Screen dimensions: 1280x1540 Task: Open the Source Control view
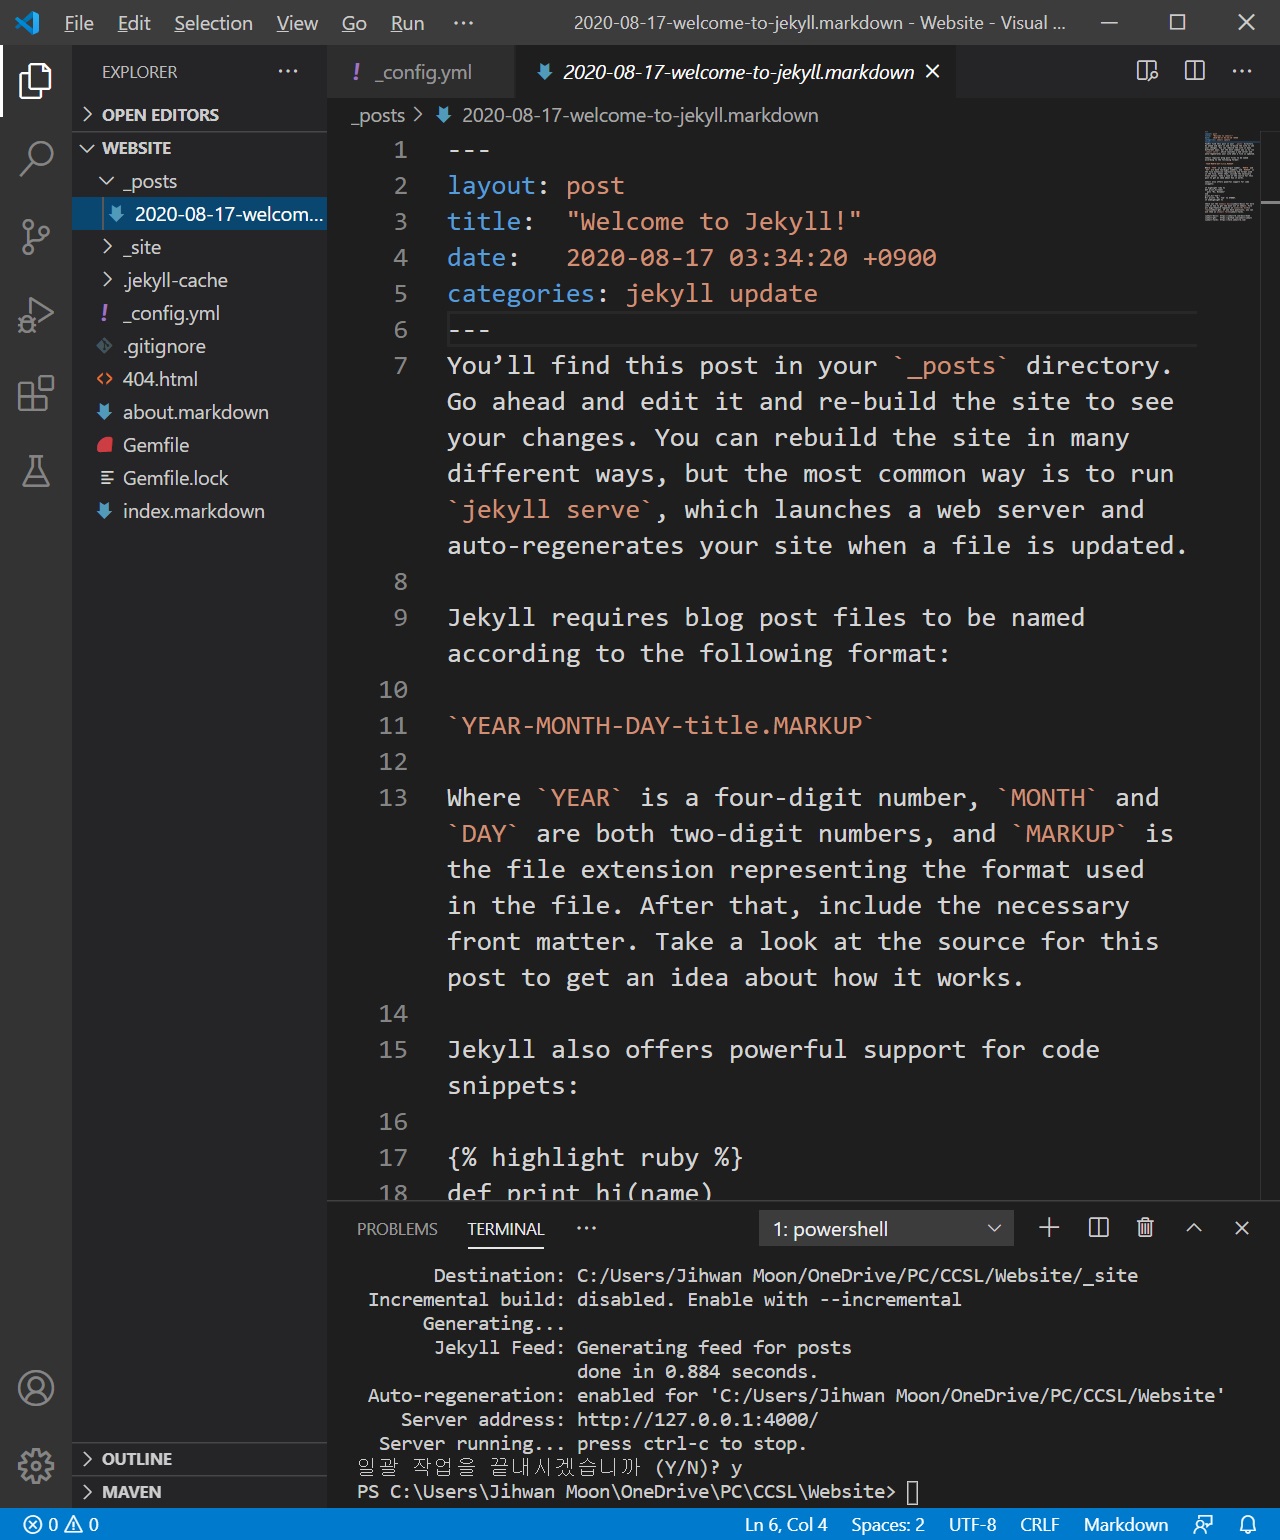(x=36, y=237)
